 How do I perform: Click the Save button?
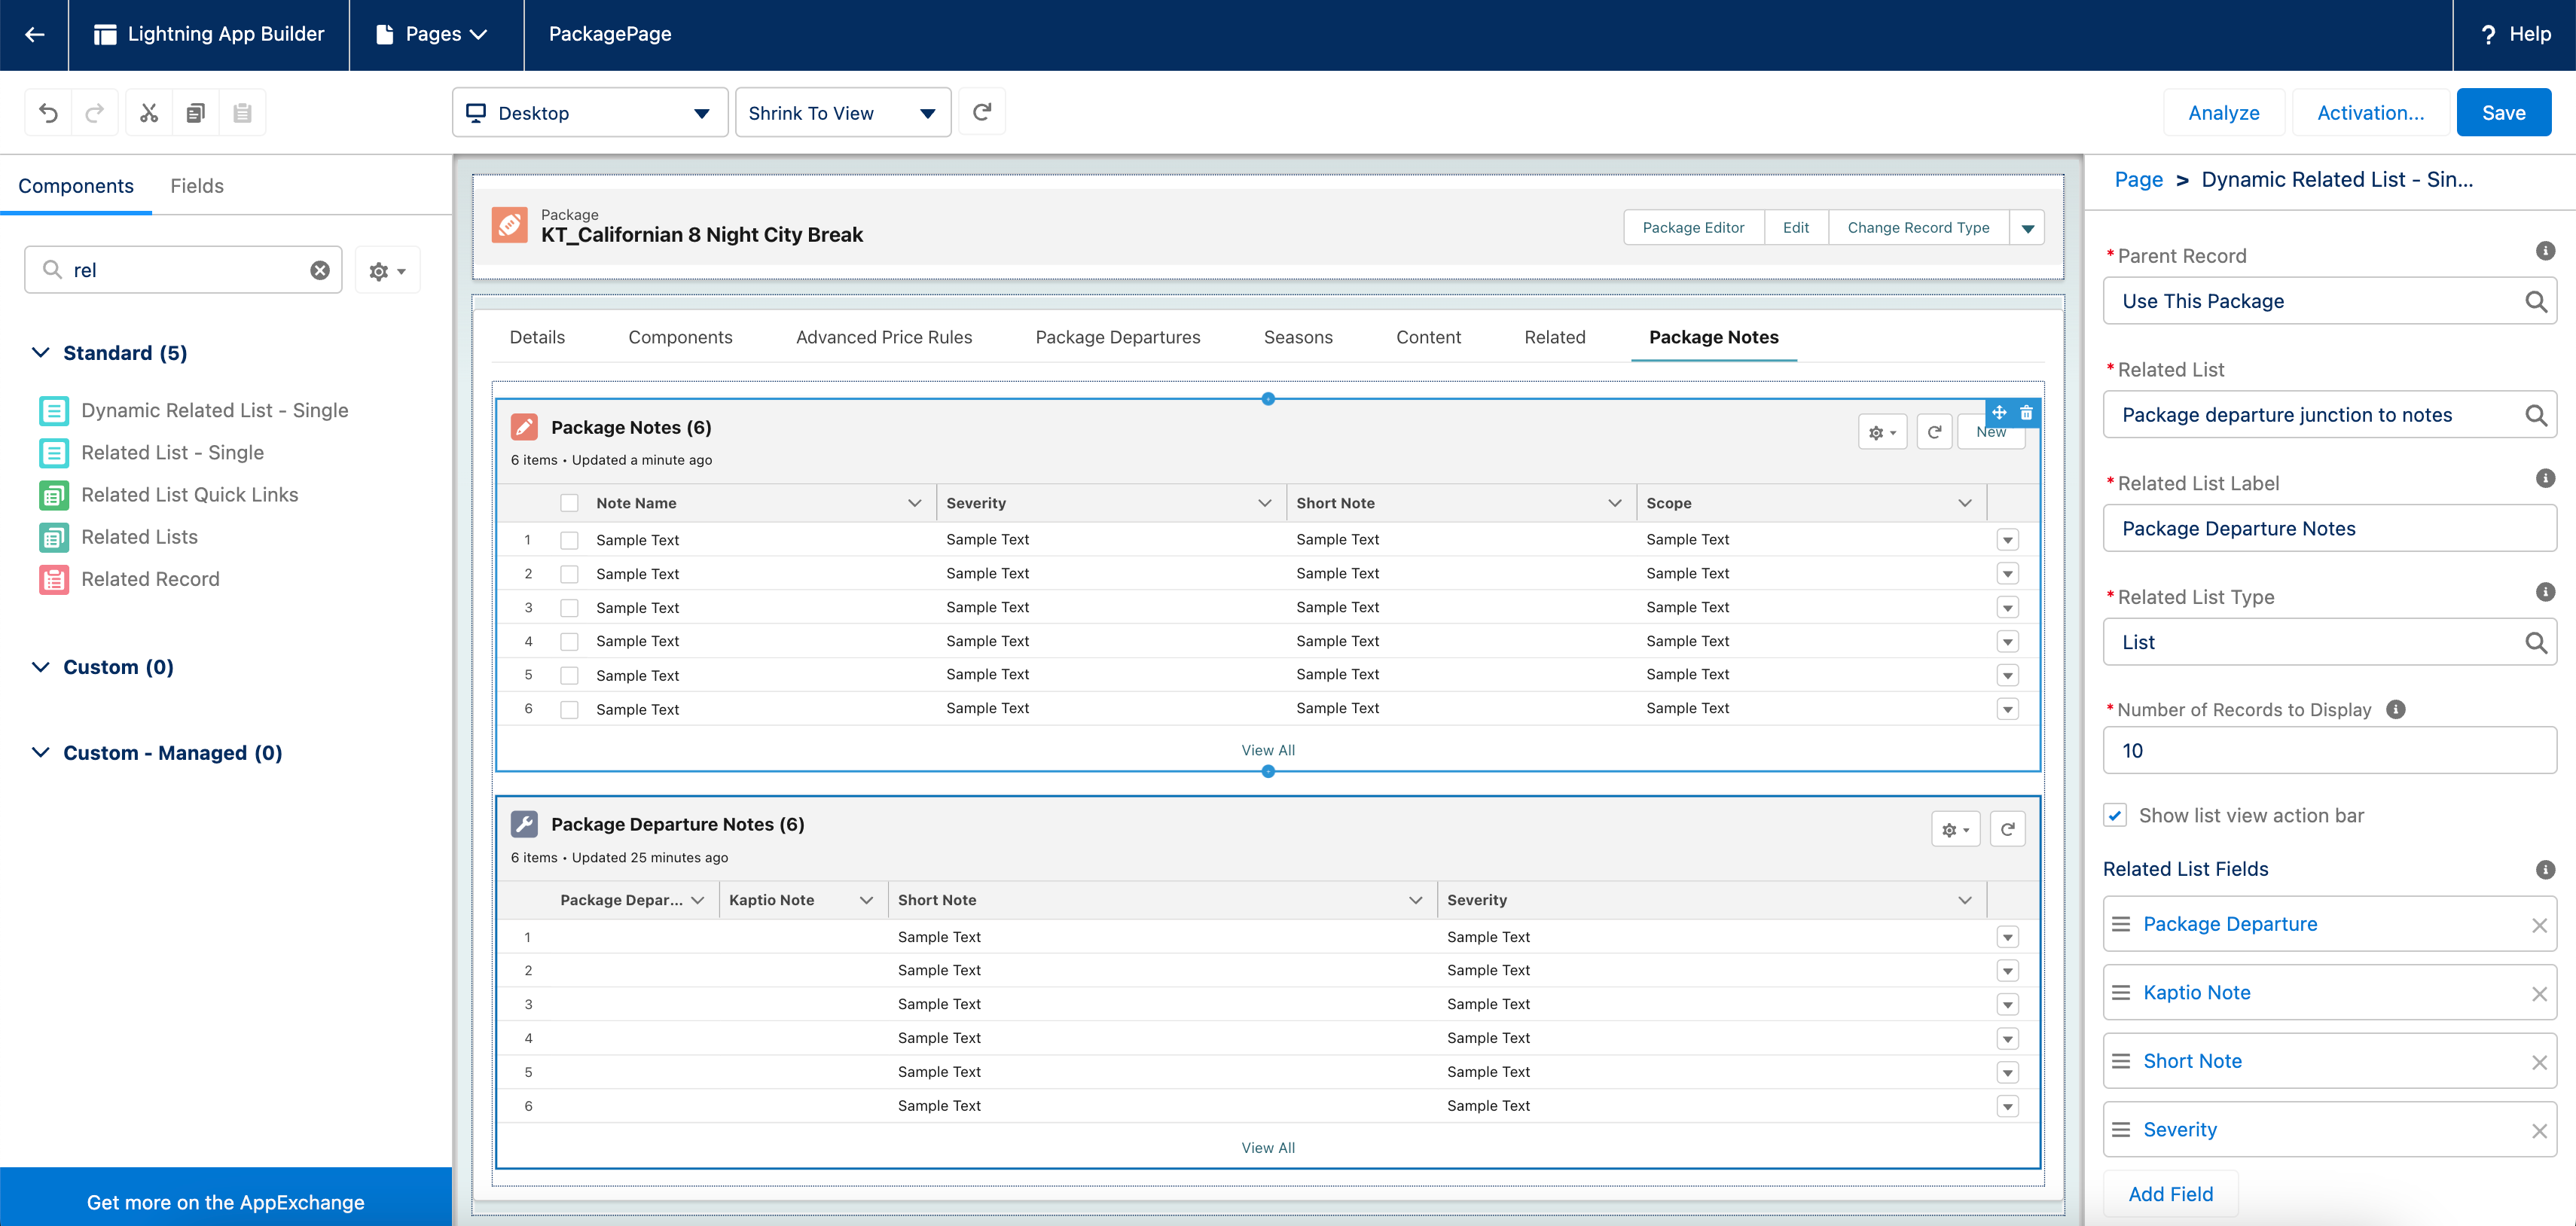tap(2503, 113)
